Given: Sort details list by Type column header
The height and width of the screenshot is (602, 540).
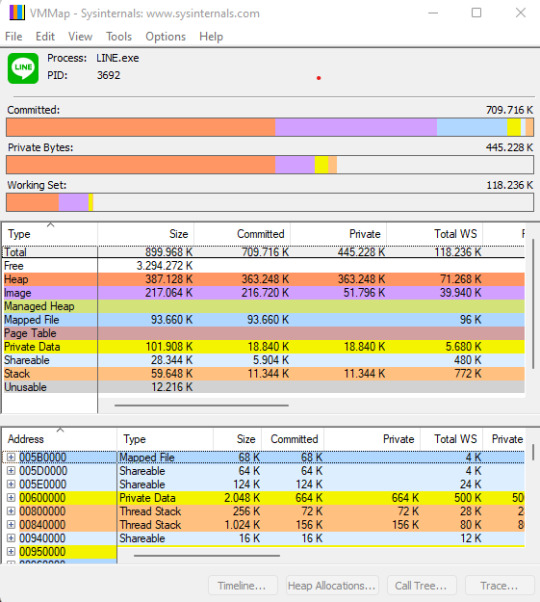Looking at the screenshot, I should [x=165, y=439].
